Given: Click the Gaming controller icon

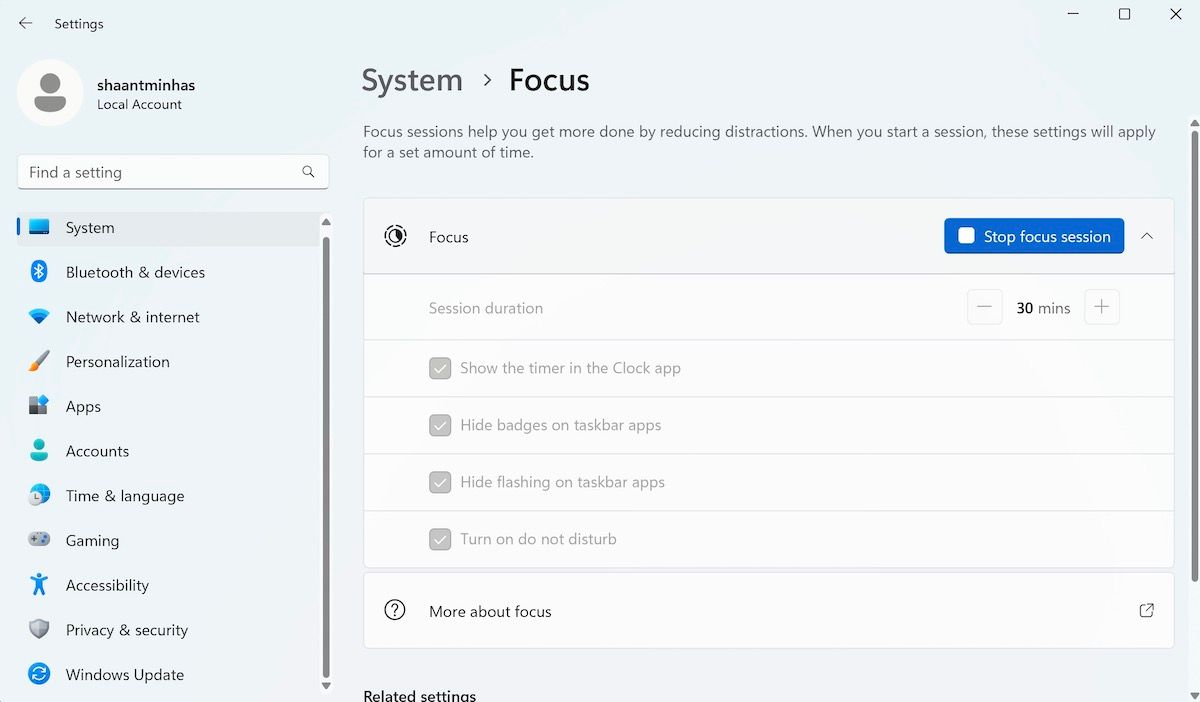Looking at the screenshot, I should click(x=39, y=540).
